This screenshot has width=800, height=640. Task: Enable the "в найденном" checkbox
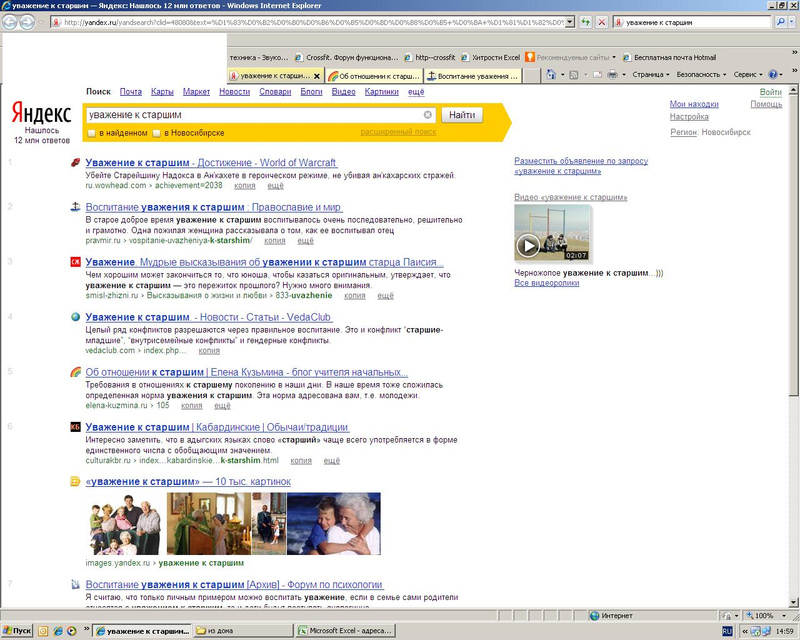(x=92, y=133)
